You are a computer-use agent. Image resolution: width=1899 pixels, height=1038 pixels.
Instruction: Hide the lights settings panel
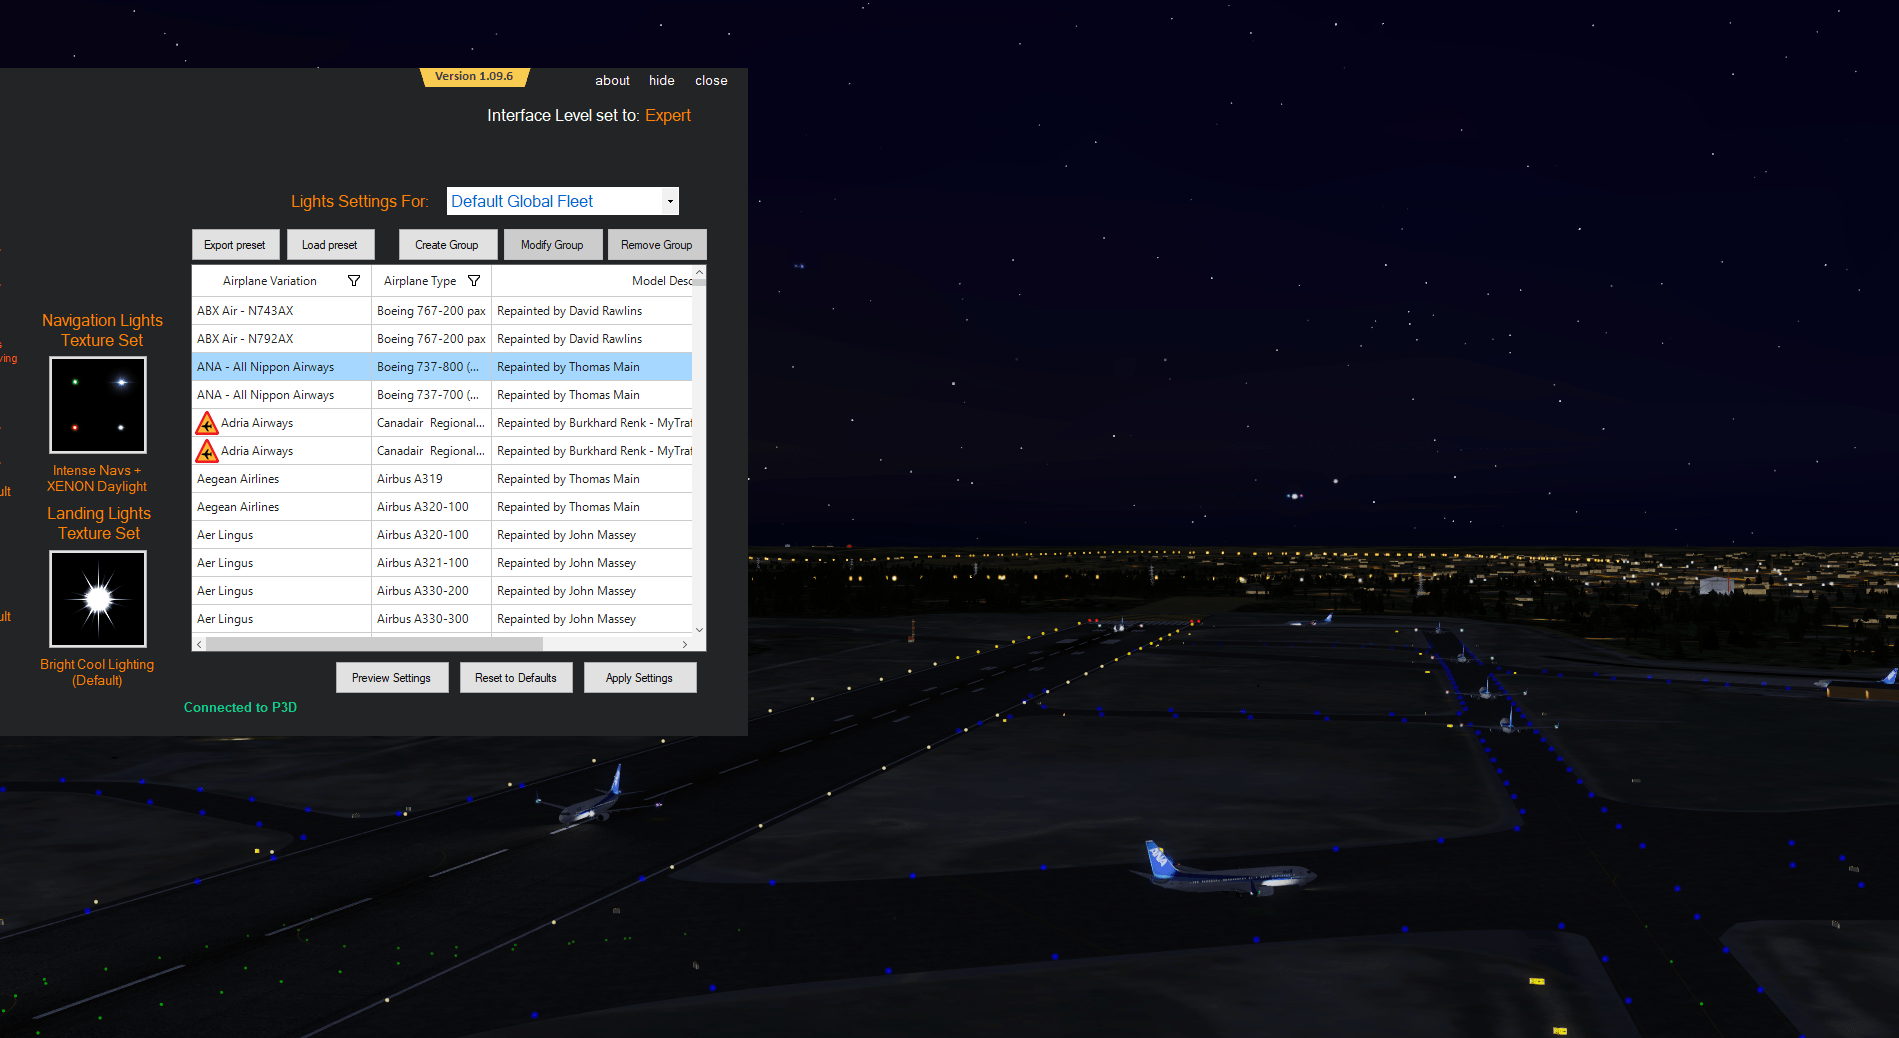coord(662,81)
